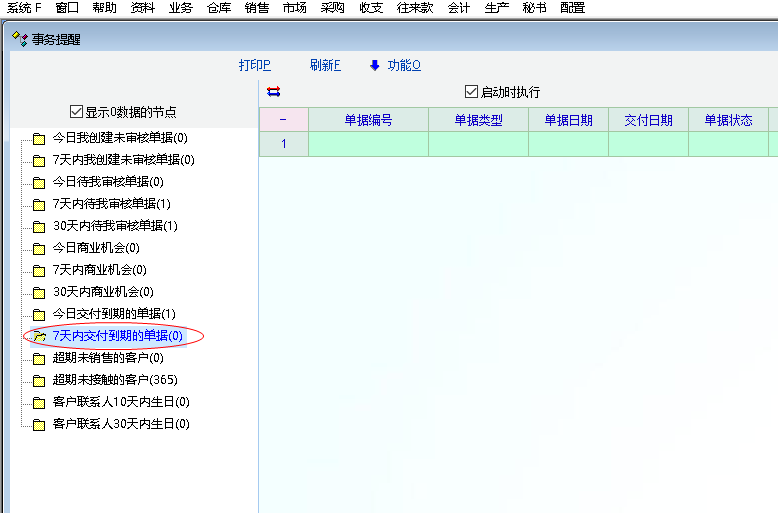Viewport: 778px width, 513px height.
Task: Toggle the 启动时执行 checkbox
Action: coord(472,92)
